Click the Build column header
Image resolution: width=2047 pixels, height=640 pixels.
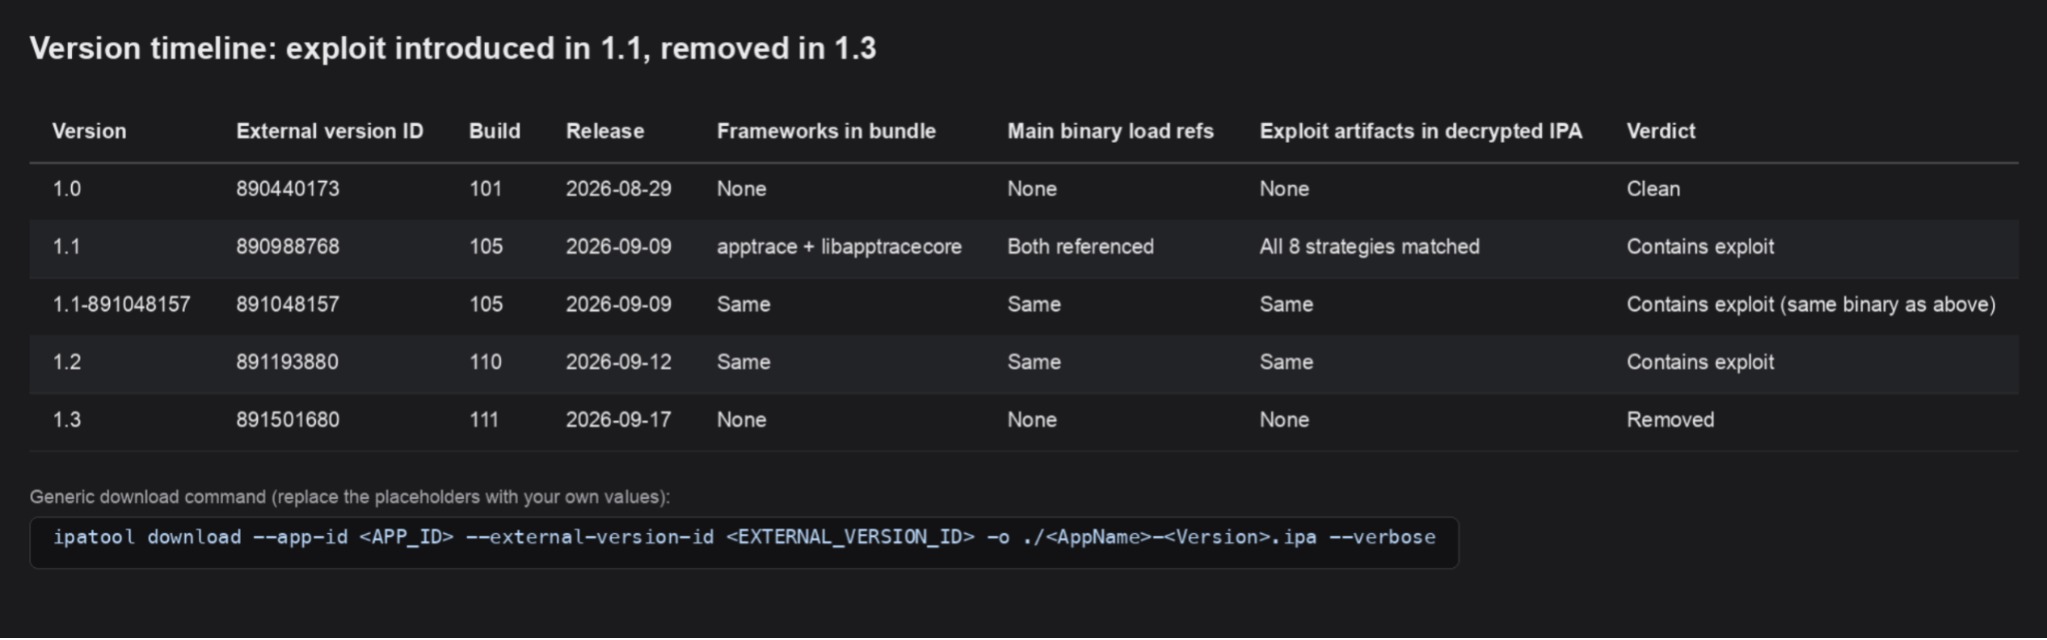(494, 131)
